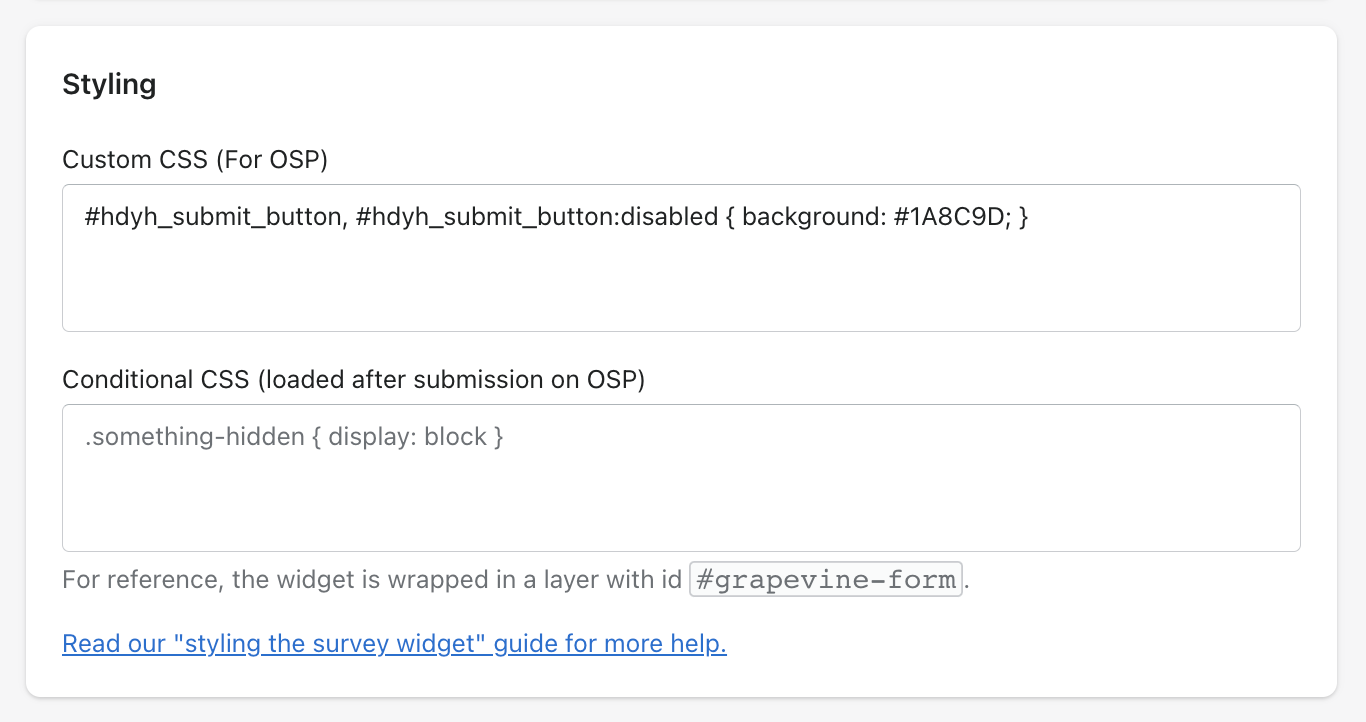Place cursor on the "background:" property
This screenshot has width=1366, height=722.
[x=808, y=217]
